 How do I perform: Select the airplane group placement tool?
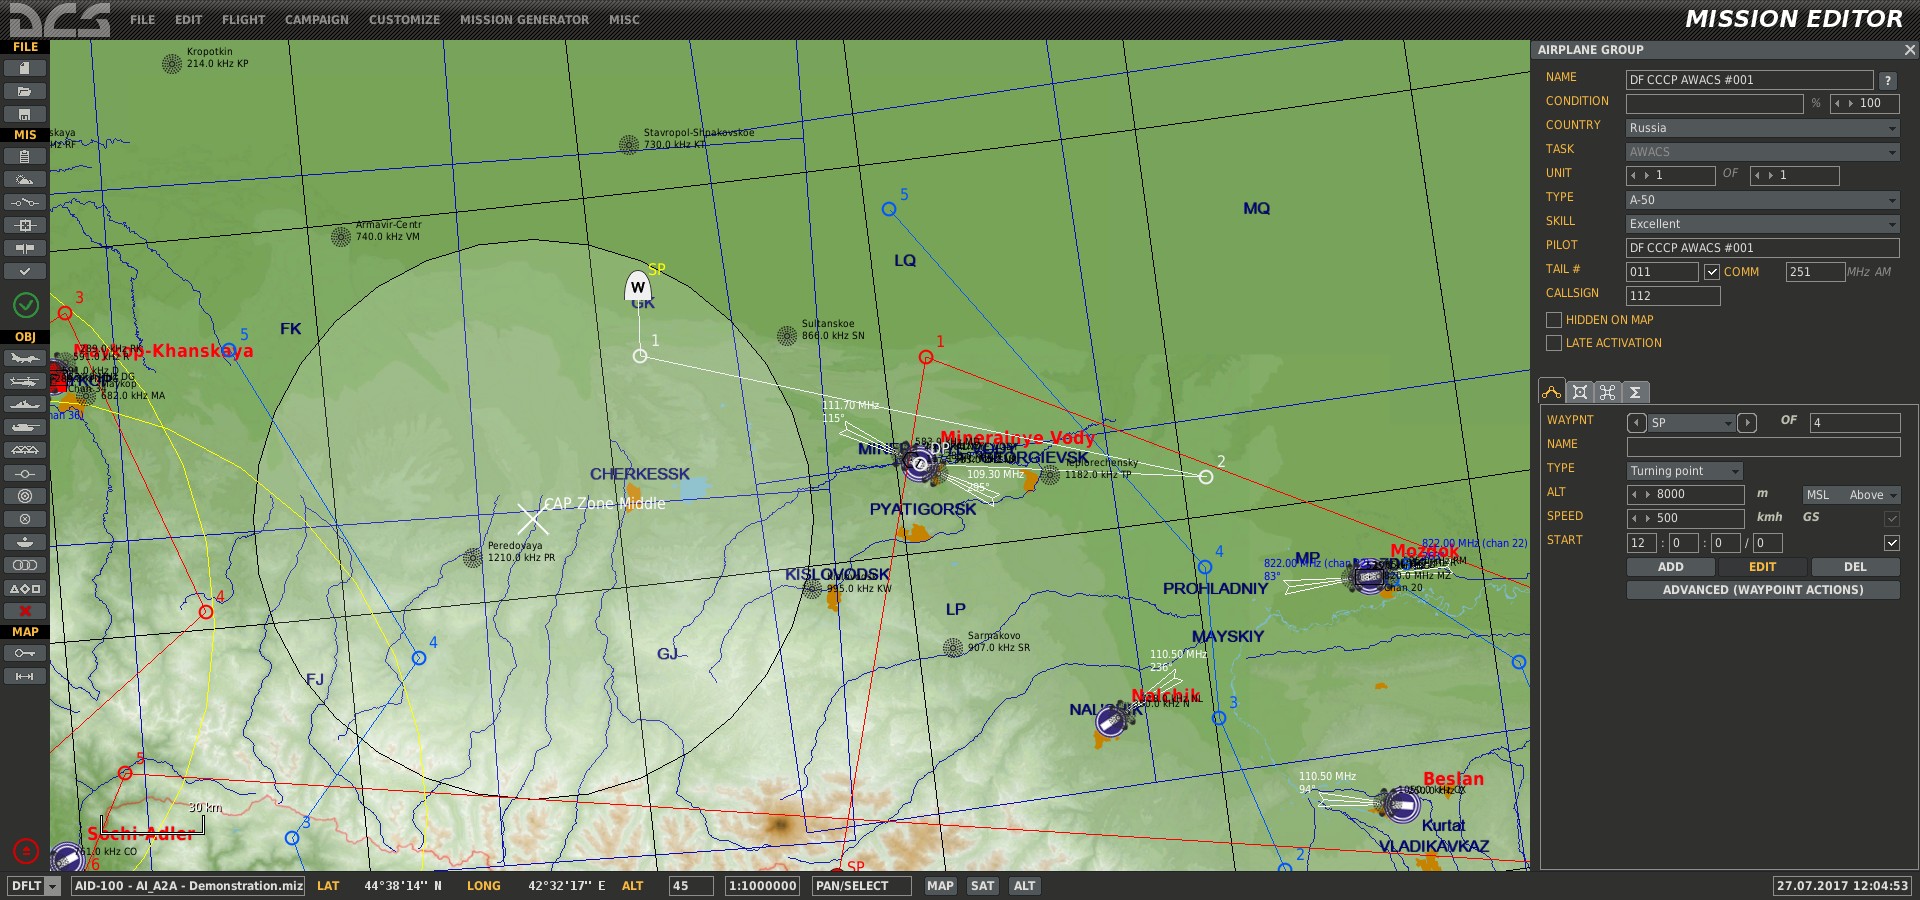click(x=25, y=358)
